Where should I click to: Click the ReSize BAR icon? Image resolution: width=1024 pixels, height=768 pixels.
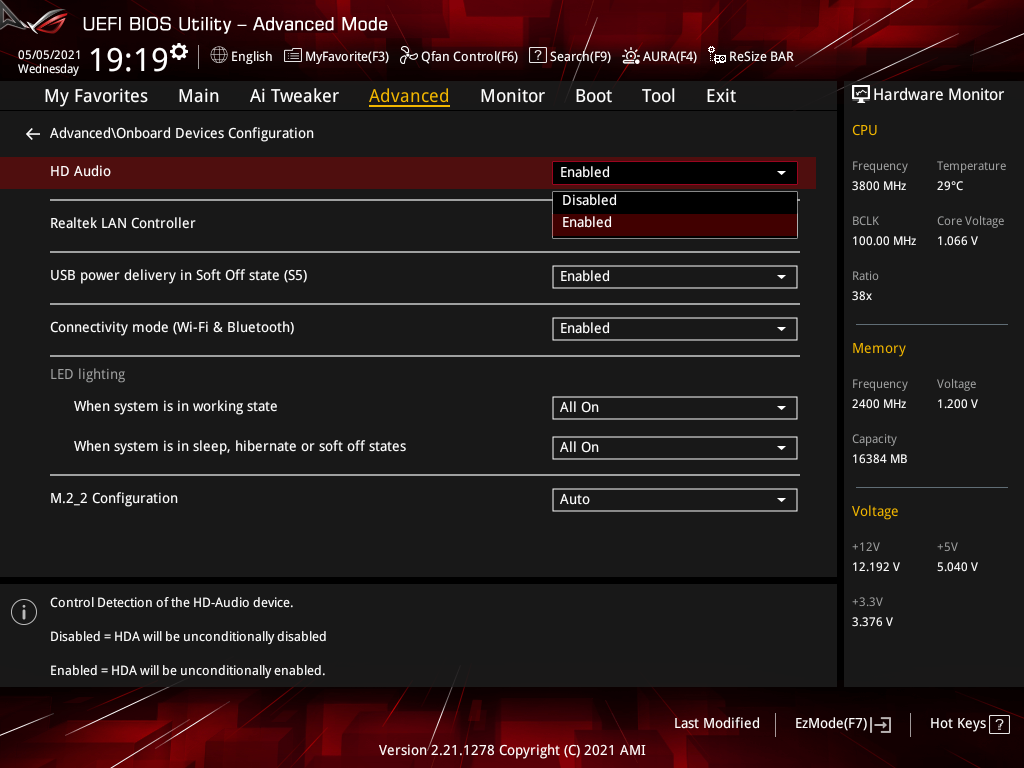tap(716, 56)
